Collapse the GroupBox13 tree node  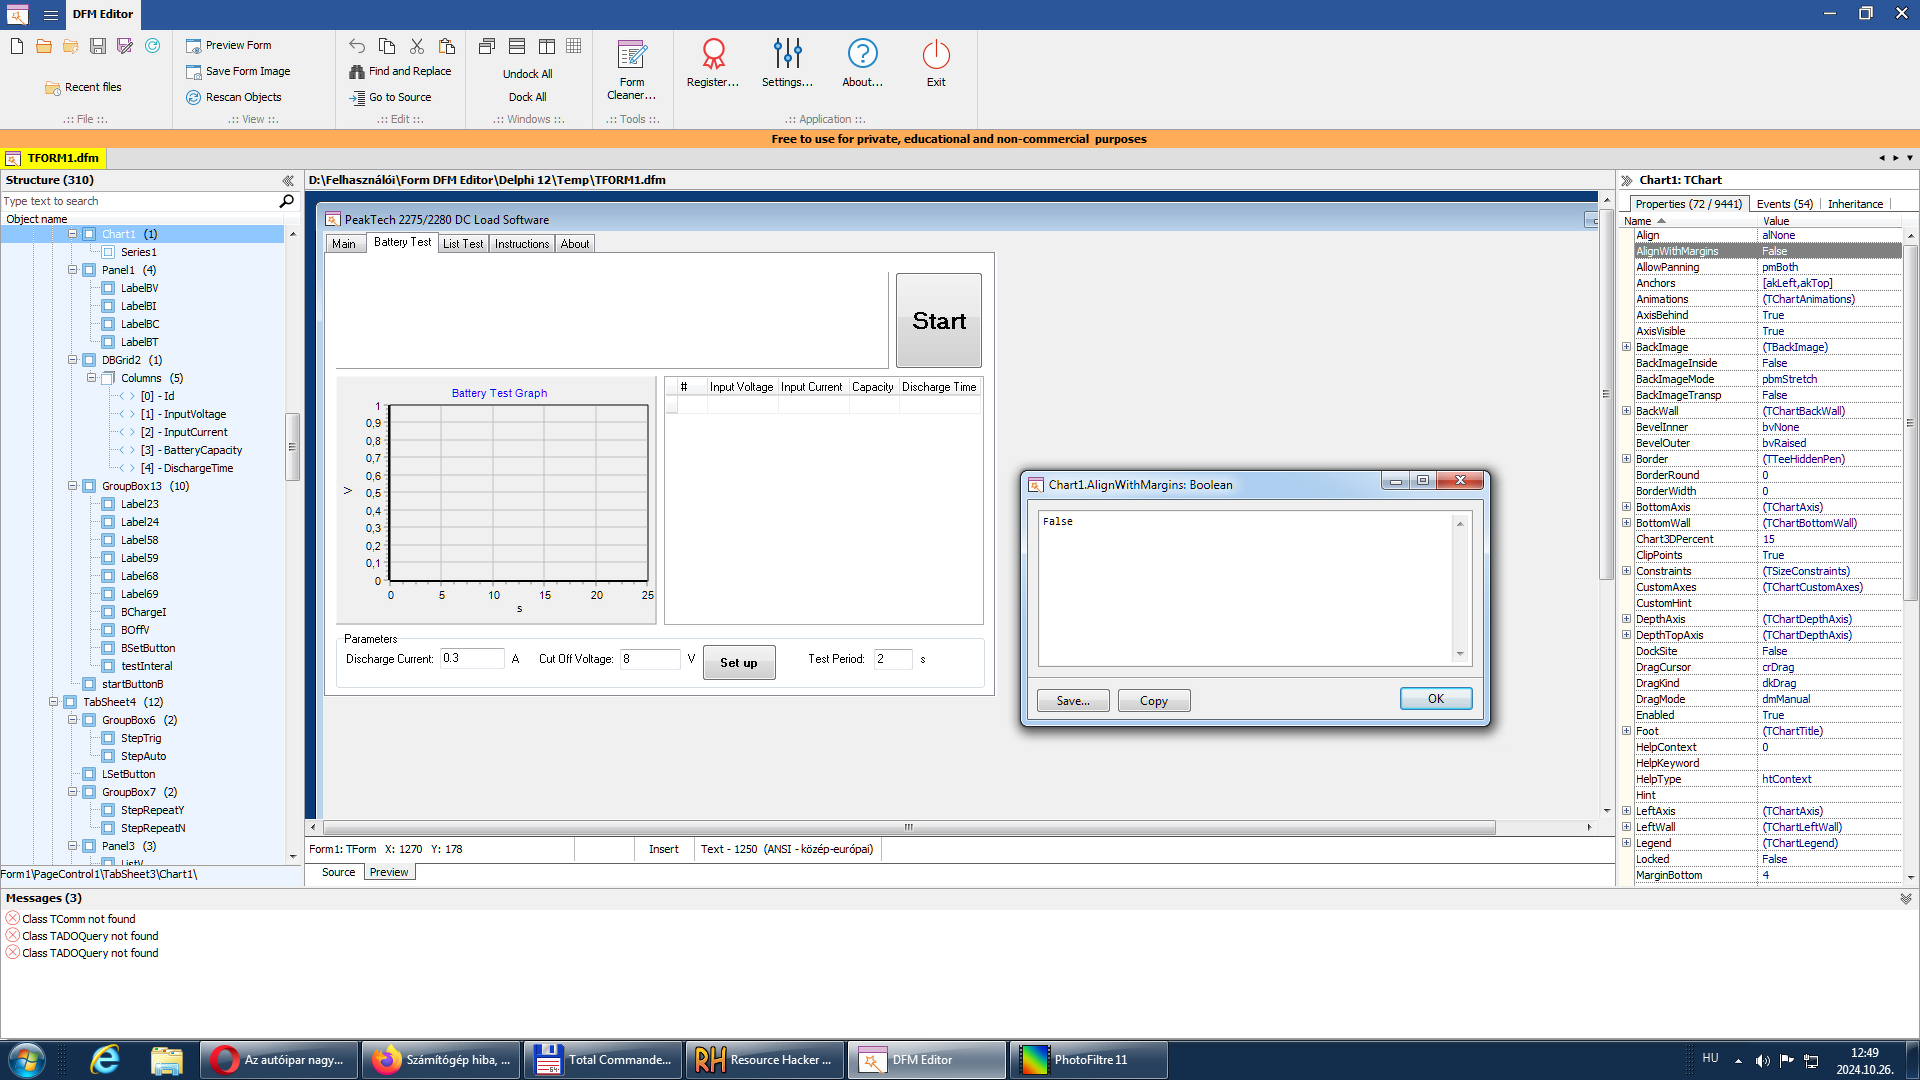[72, 486]
